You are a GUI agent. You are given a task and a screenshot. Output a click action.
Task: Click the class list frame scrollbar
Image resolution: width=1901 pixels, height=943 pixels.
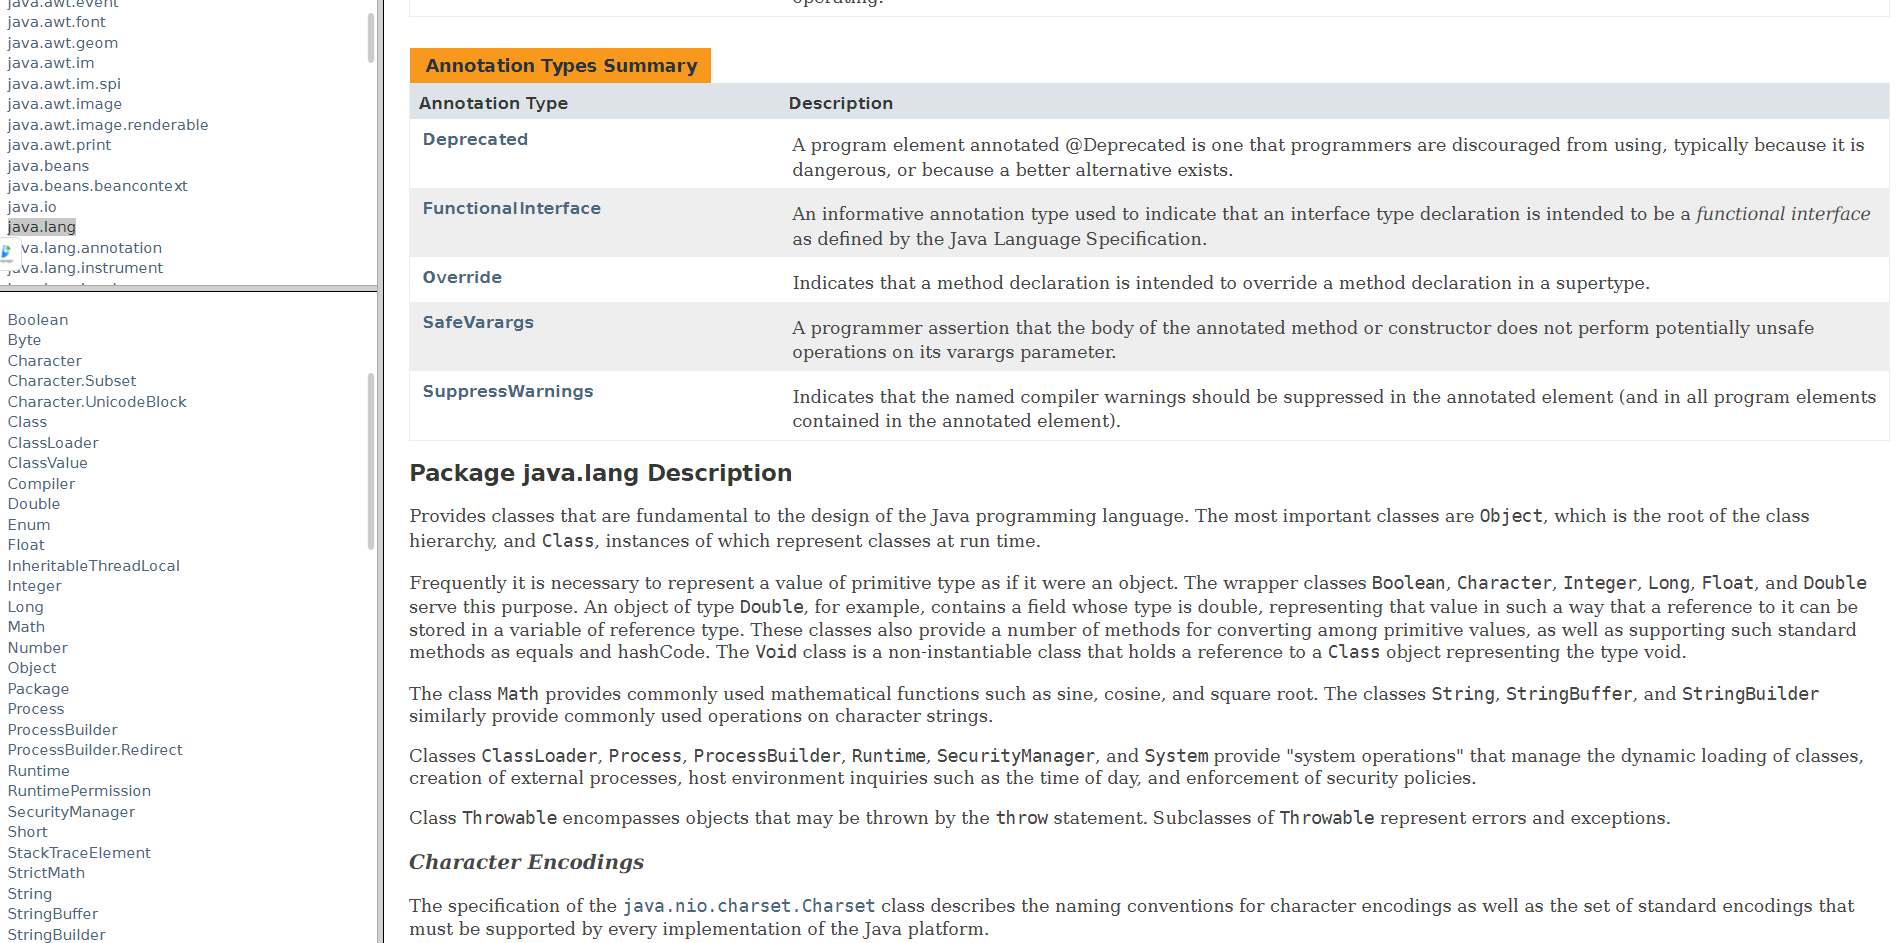[371, 461]
